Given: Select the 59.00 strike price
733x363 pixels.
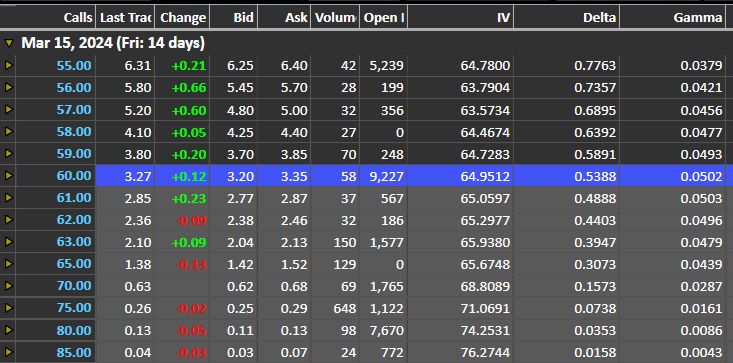Looking at the screenshot, I should click(74, 154).
